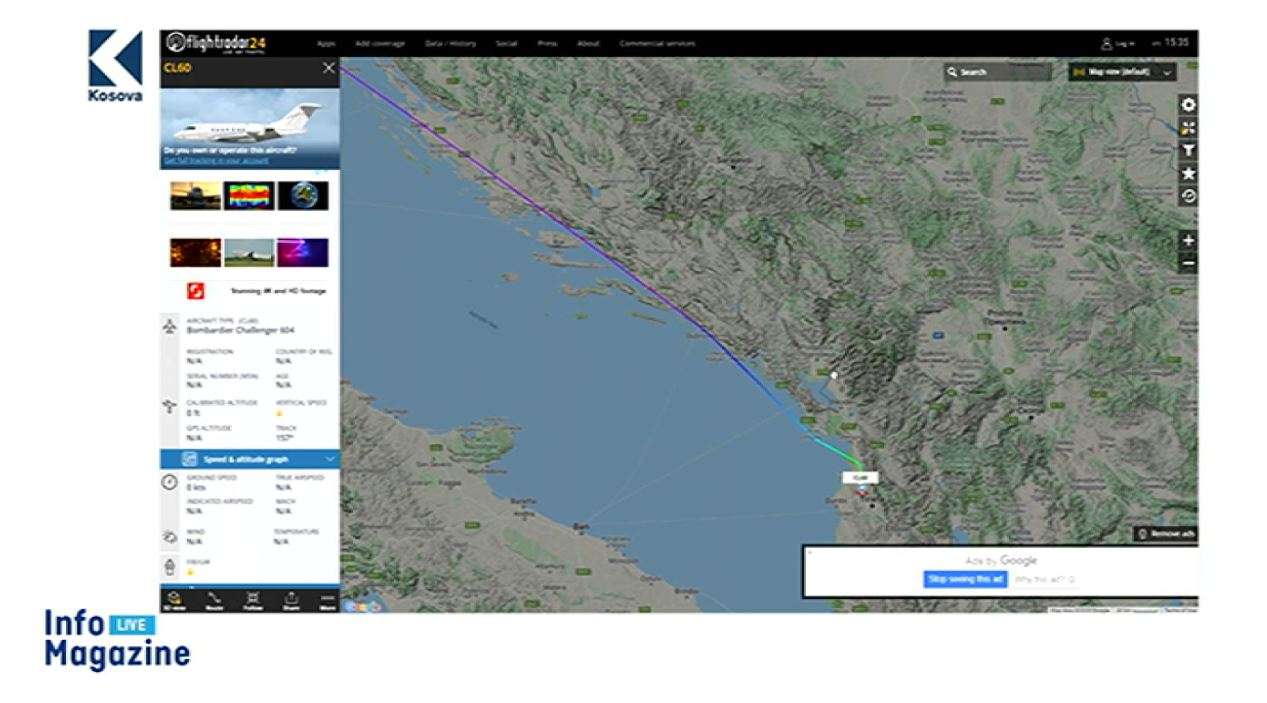The width and height of the screenshot is (1267, 703).
Task: Click the 0 kts ground speed value
Action: click(194, 487)
